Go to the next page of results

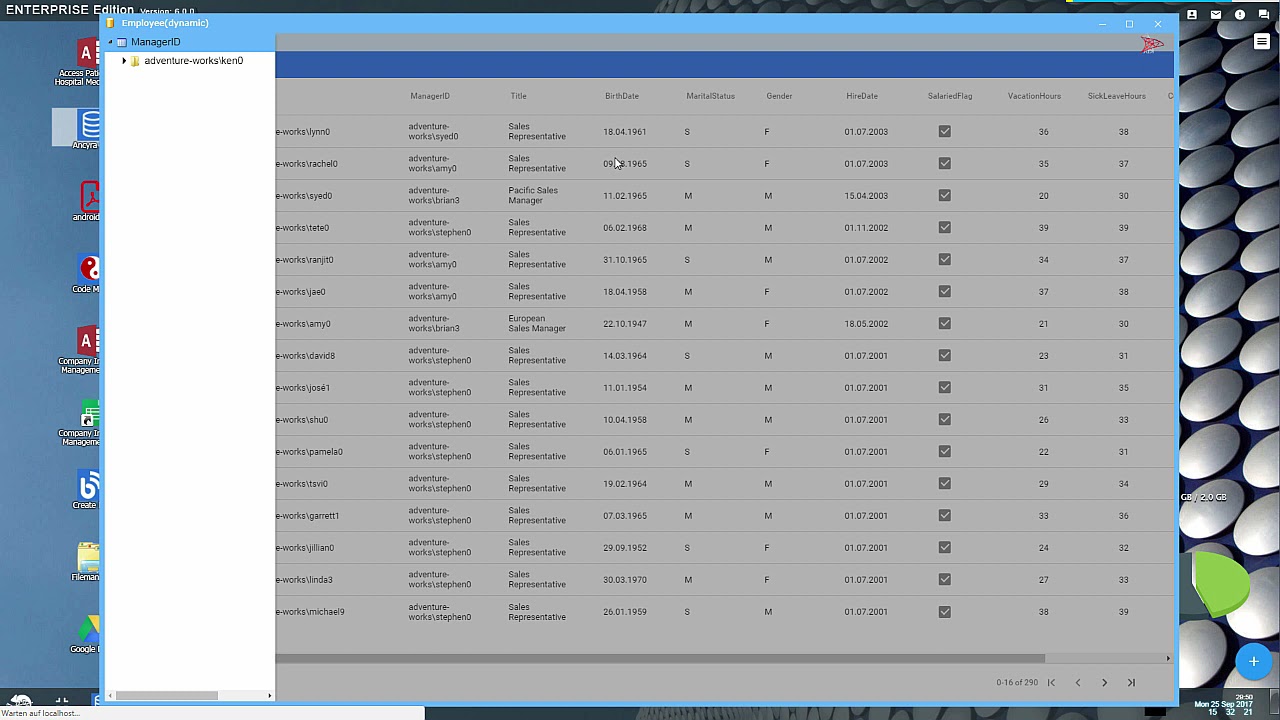pos(1104,682)
